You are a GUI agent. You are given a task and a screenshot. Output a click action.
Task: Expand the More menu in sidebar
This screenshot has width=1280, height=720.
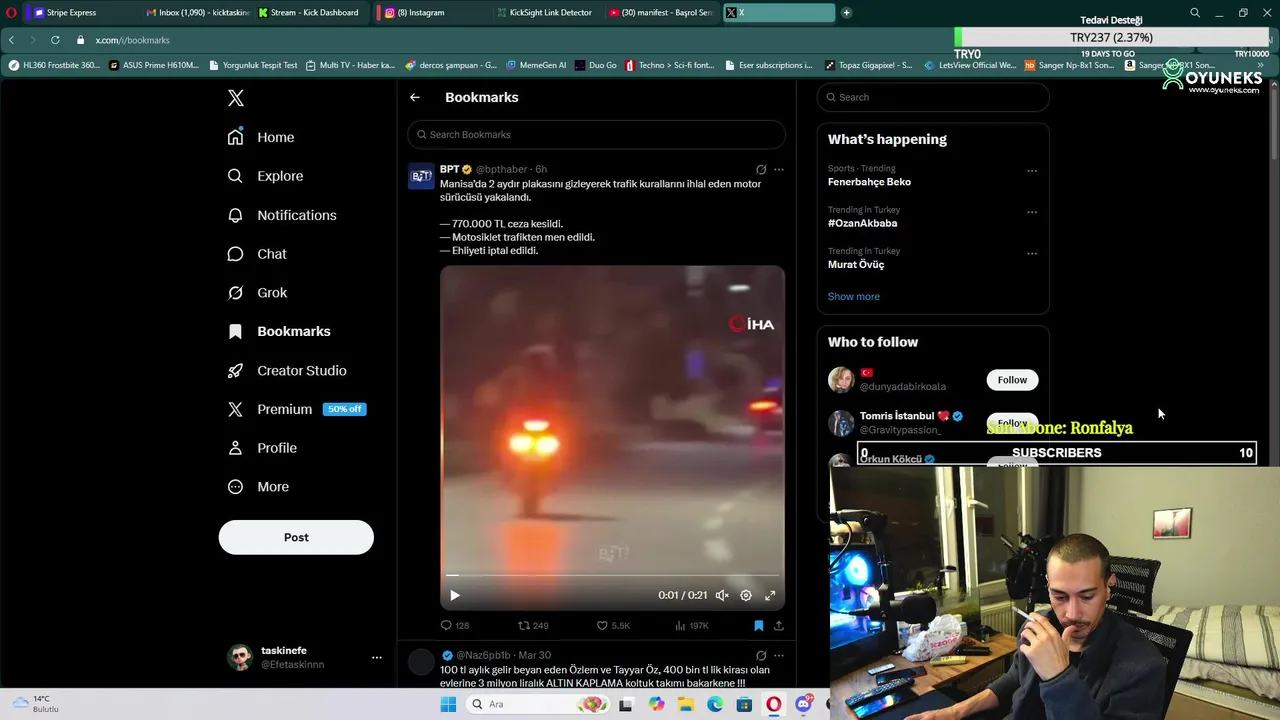click(258, 487)
